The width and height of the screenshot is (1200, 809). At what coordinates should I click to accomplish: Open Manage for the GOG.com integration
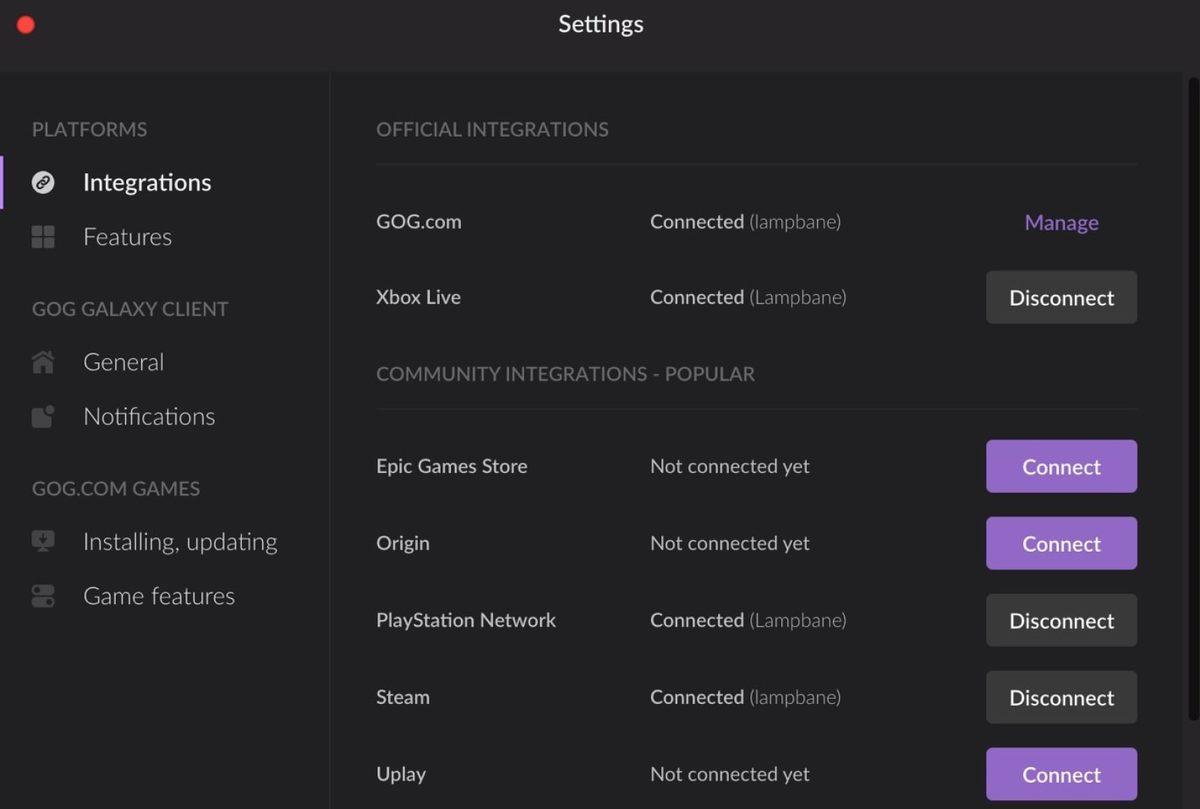tap(1061, 222)
